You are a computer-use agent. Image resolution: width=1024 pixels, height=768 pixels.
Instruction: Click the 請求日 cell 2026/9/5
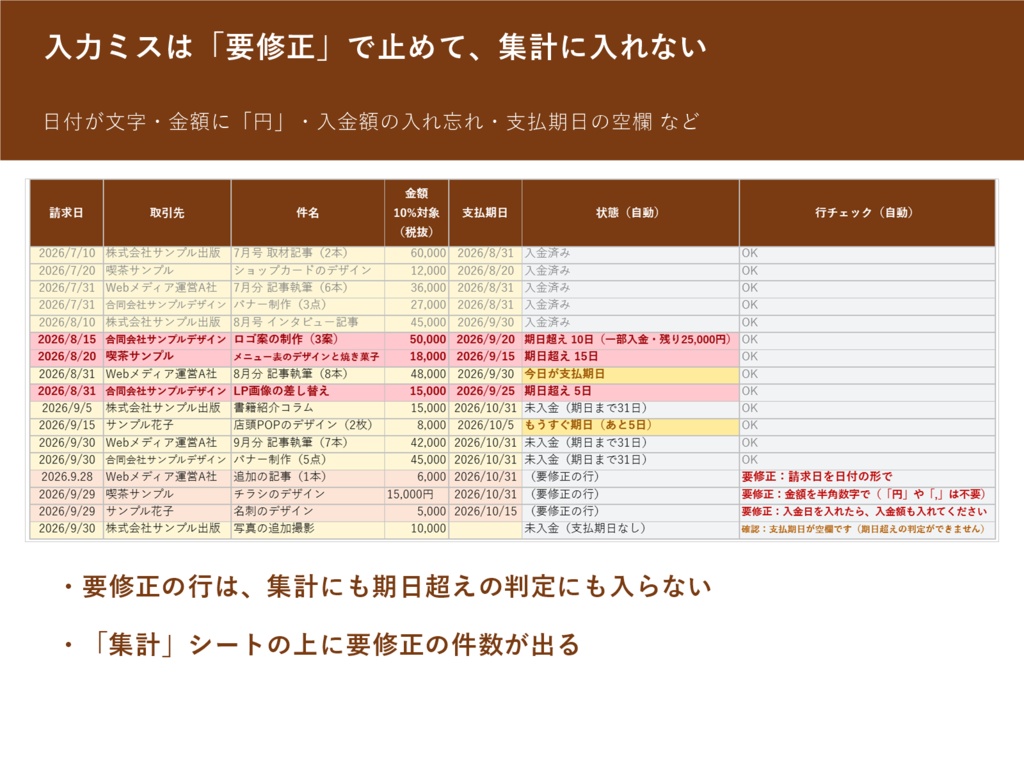(67, 408)
